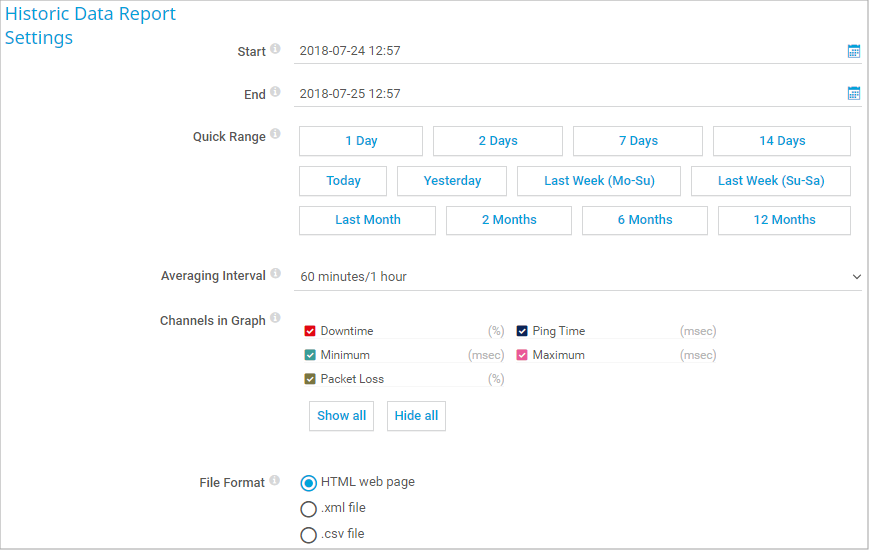Click info icon beside End label
The width and height of the screenshot is (869, 550).
[275, 92]
